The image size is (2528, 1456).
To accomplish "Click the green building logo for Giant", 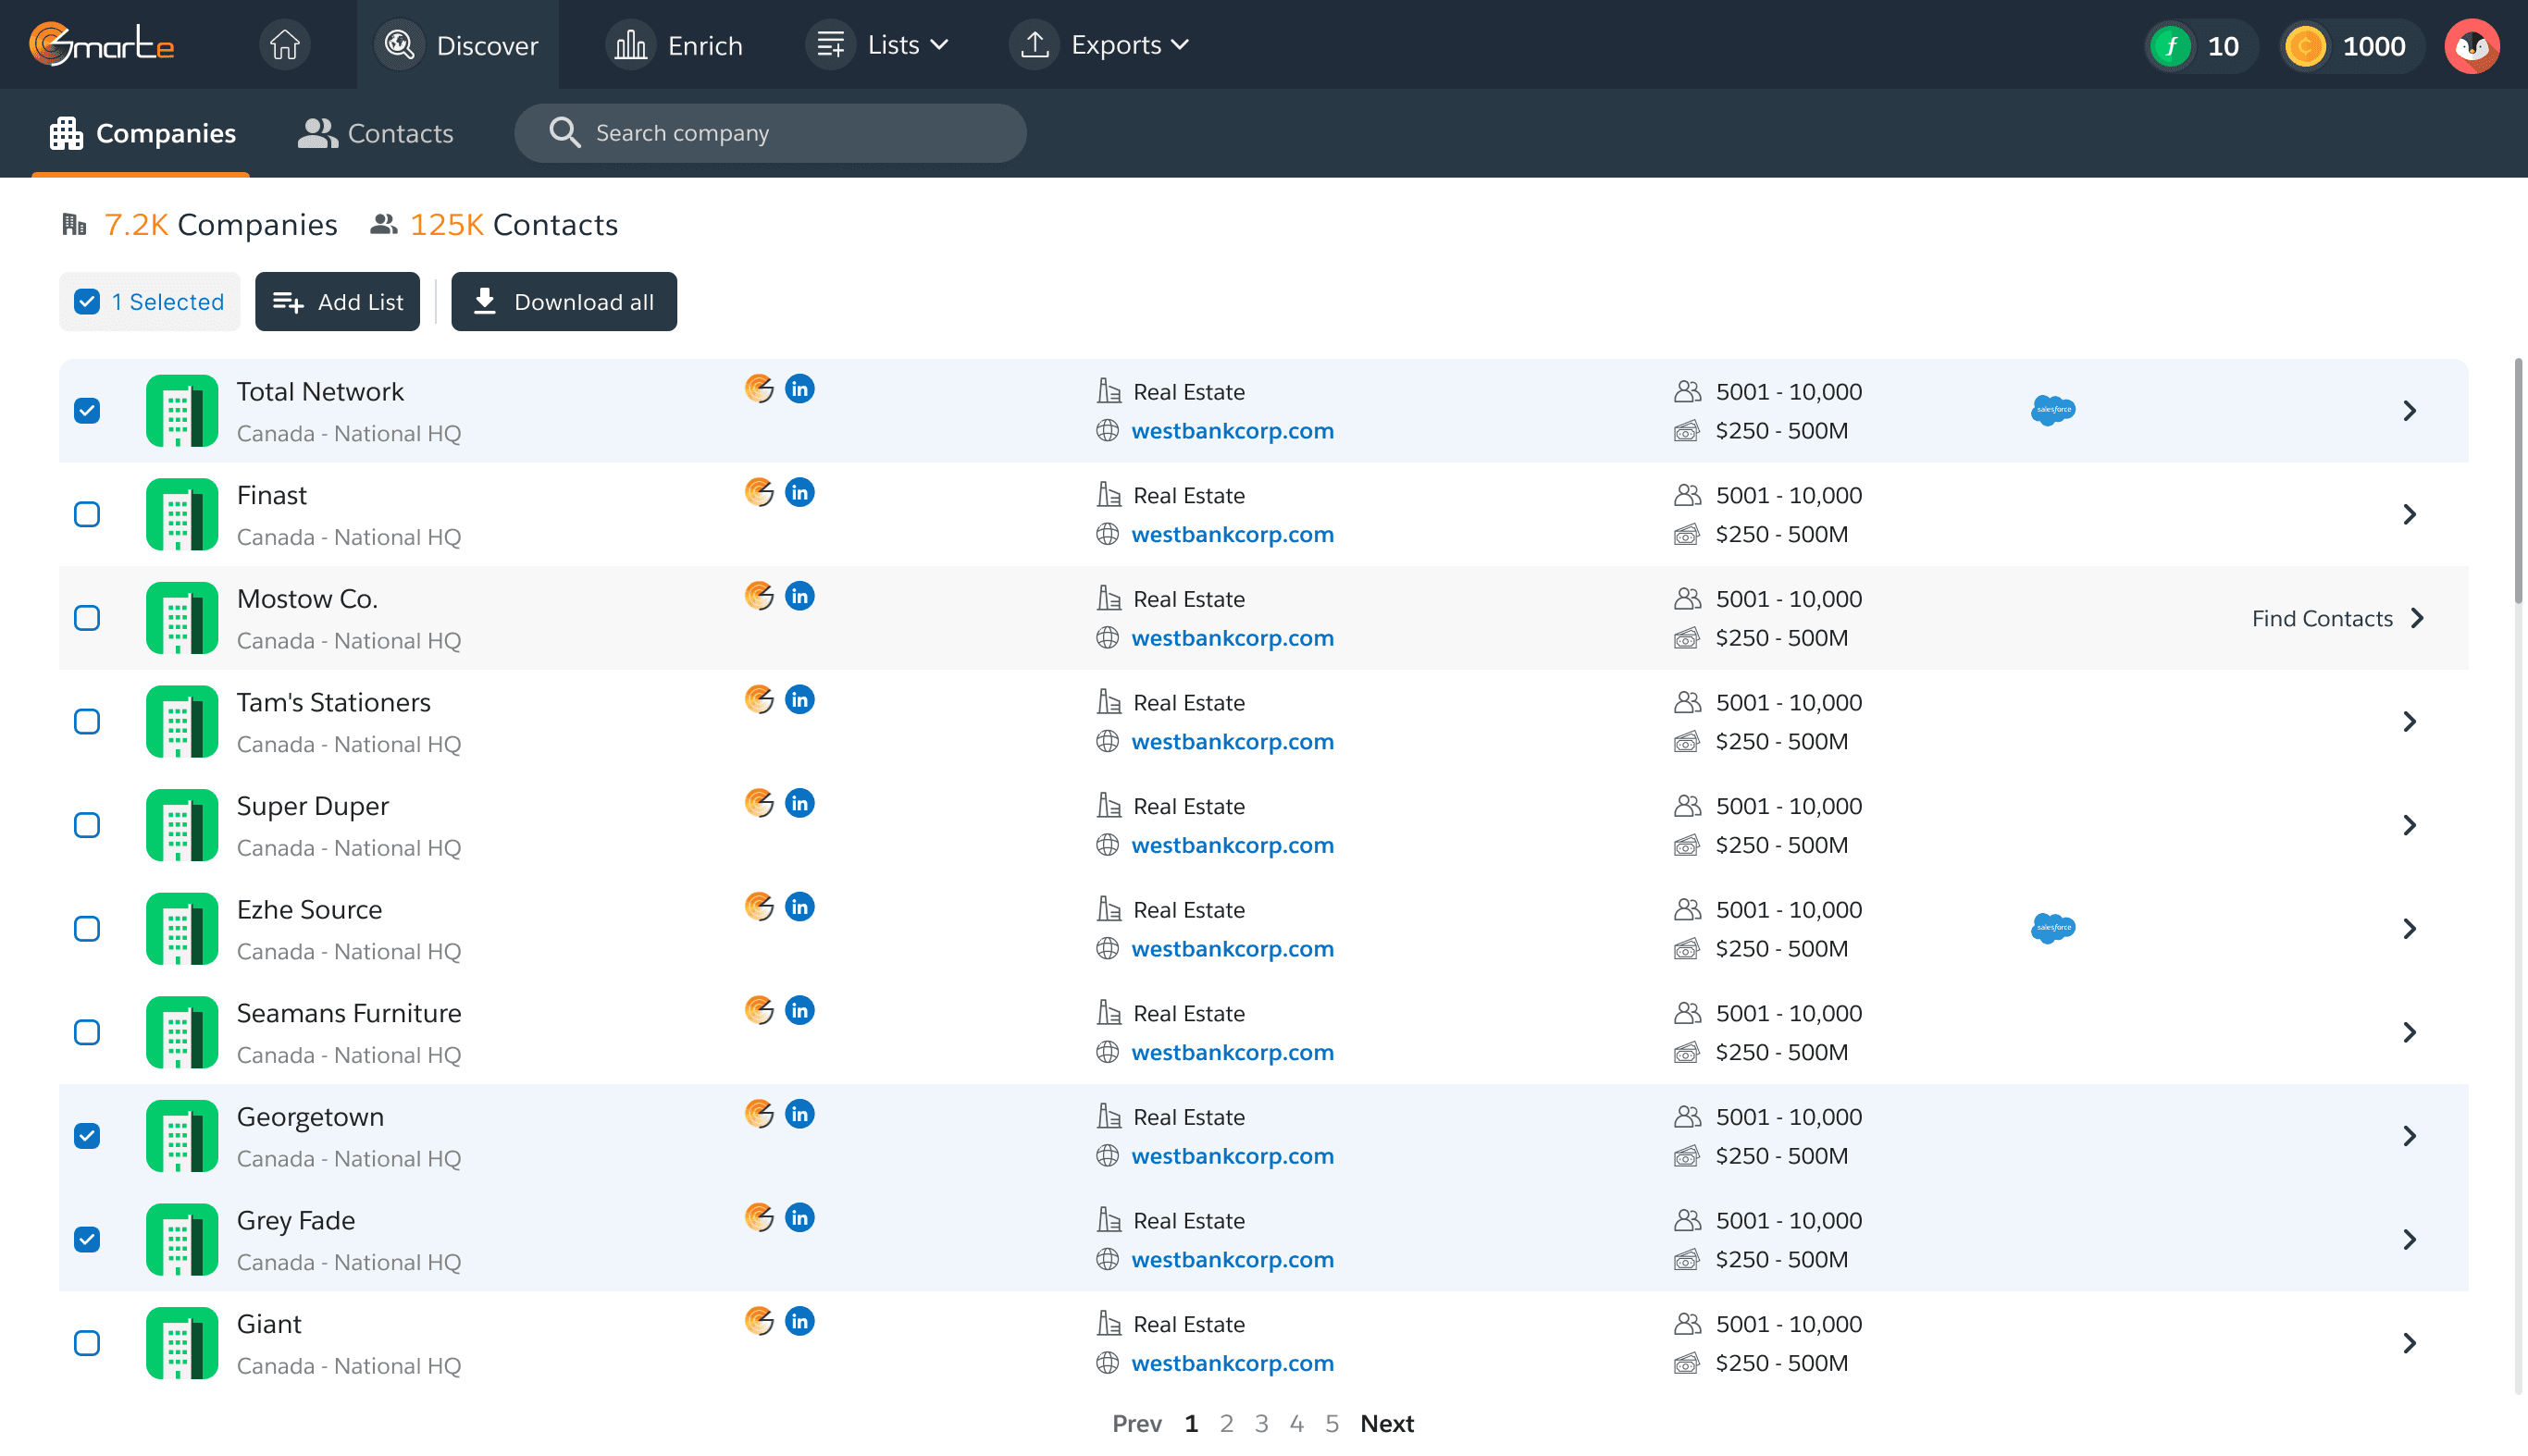I will 182,1343.
